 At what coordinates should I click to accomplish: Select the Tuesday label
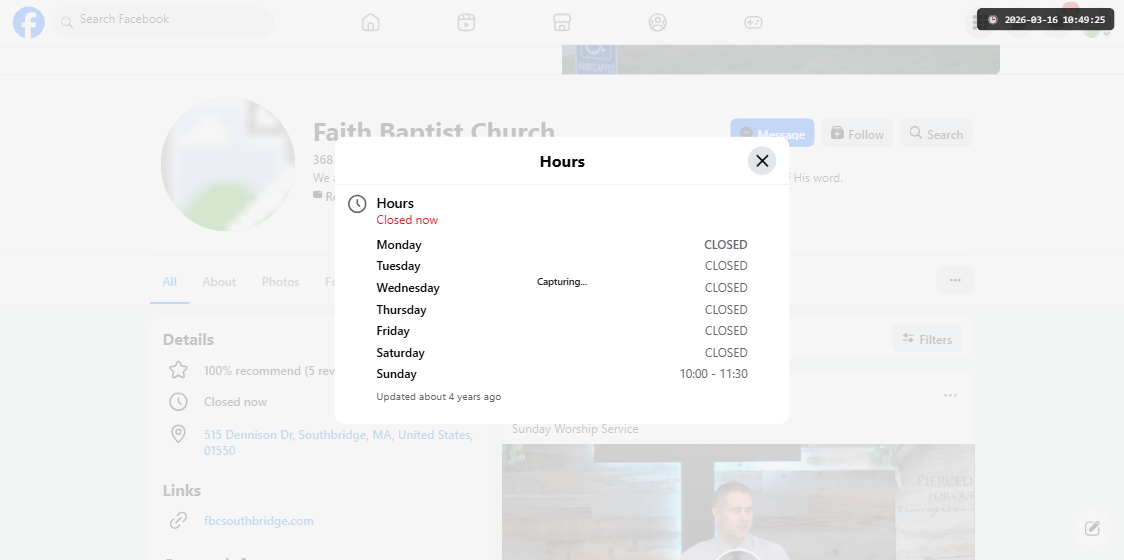[x=399, y=266]
